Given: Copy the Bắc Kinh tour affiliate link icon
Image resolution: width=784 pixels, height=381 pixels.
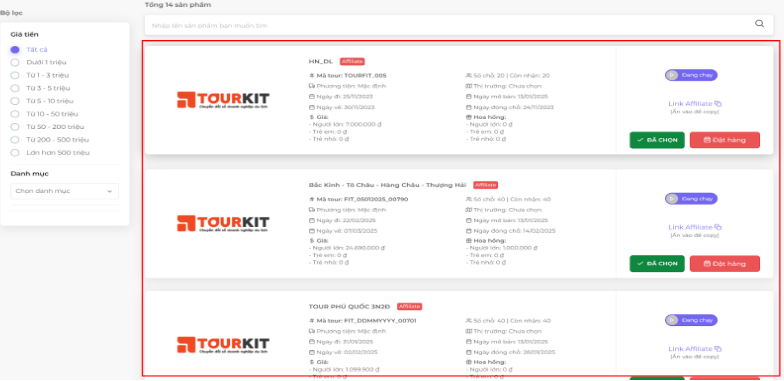Looking at the screenshot, I should tap(718, 227).
